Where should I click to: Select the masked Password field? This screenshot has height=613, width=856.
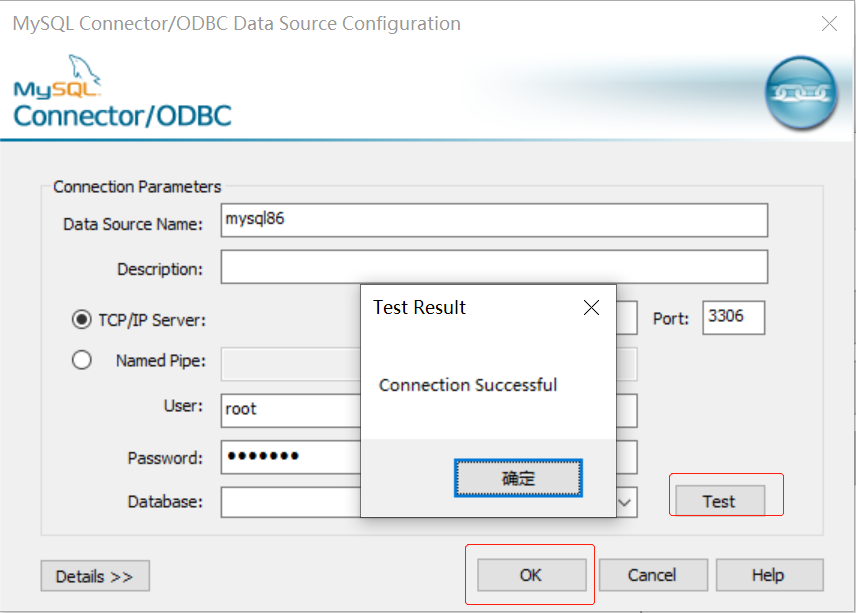[290, 457]
